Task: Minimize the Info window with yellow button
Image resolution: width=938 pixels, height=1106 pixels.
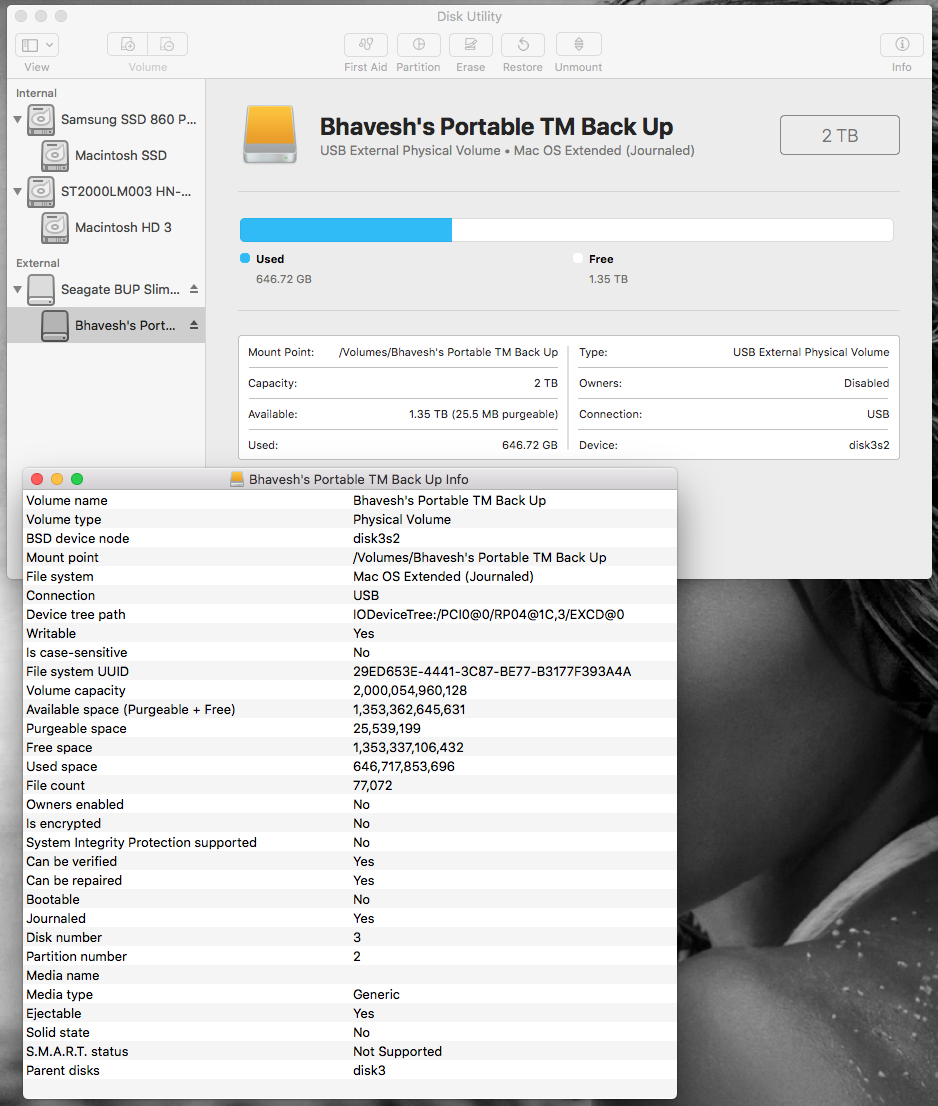Action: point(57,479)
